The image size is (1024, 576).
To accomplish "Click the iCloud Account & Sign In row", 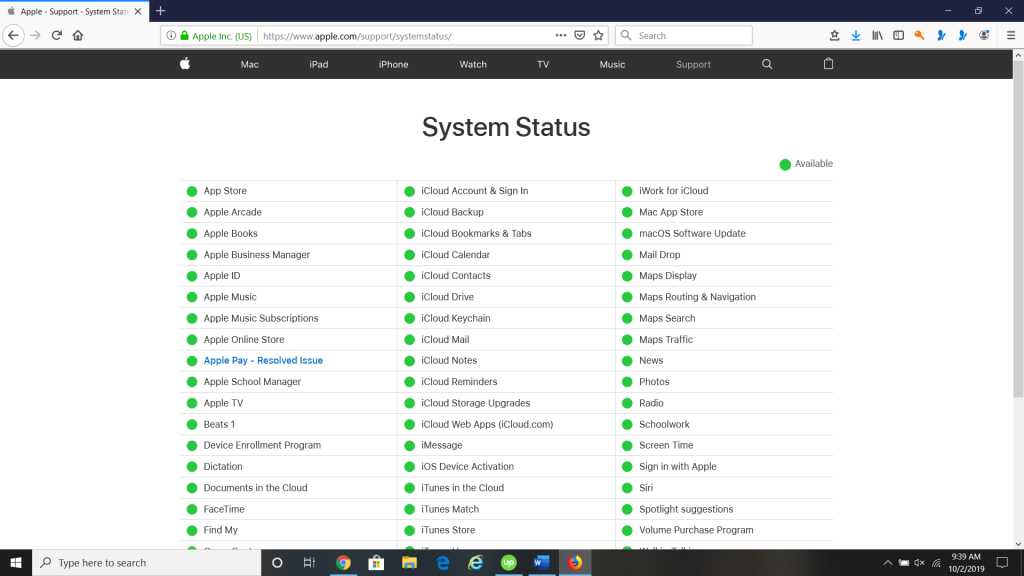I will point(506,191).
